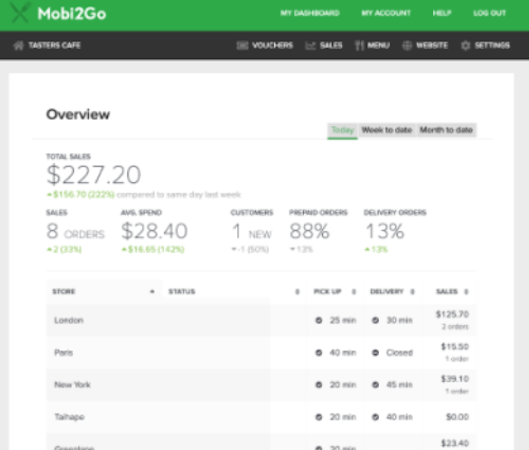The width and height of the screenshot is (529, 450).
Task: Click New York delivery clock icon
Action: [375, 385]
